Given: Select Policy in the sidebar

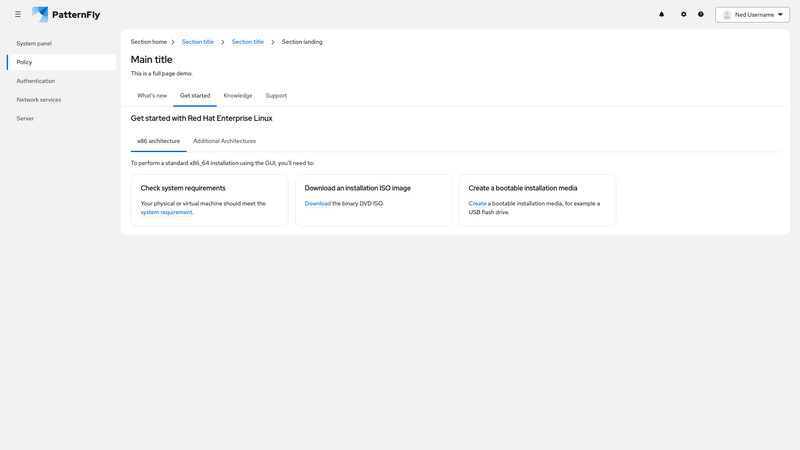Looking at the screenshot, I should [x=62, y=62].
